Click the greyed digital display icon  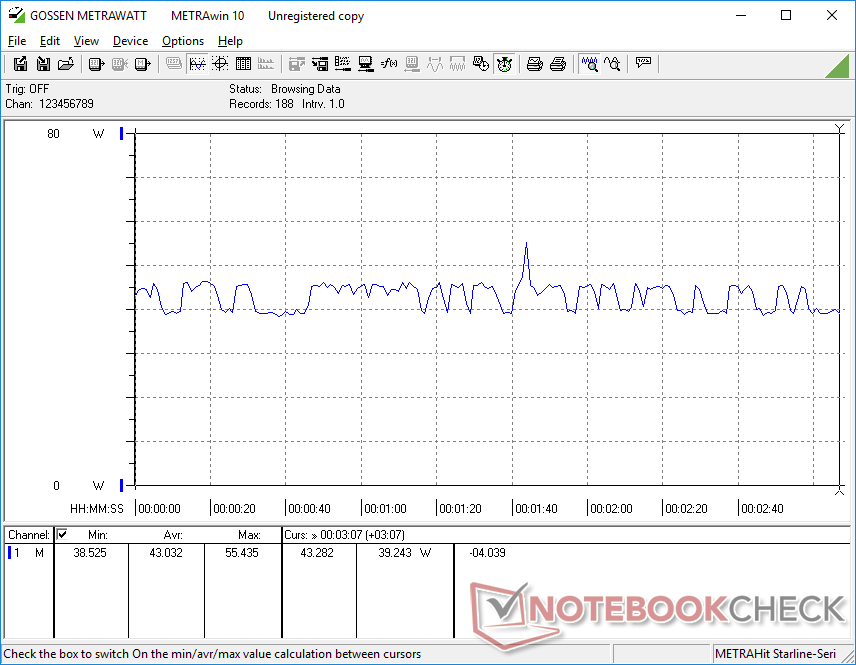pos(174,64)
